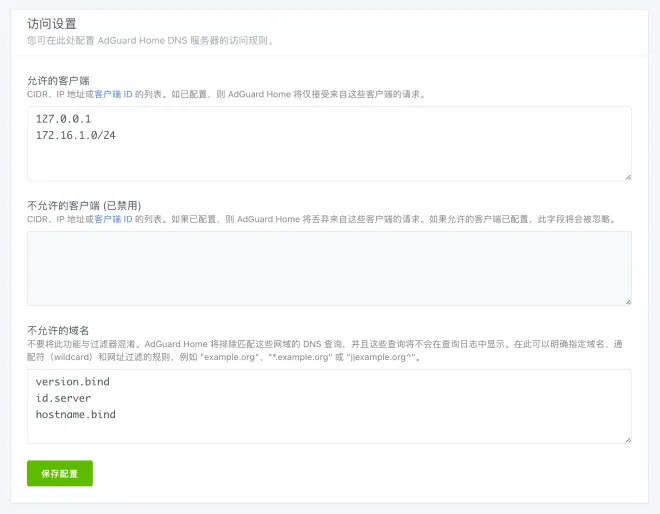Click the 访问设置 heading
This screenshot has width=660, height=514.
click(x=52, y=24)
